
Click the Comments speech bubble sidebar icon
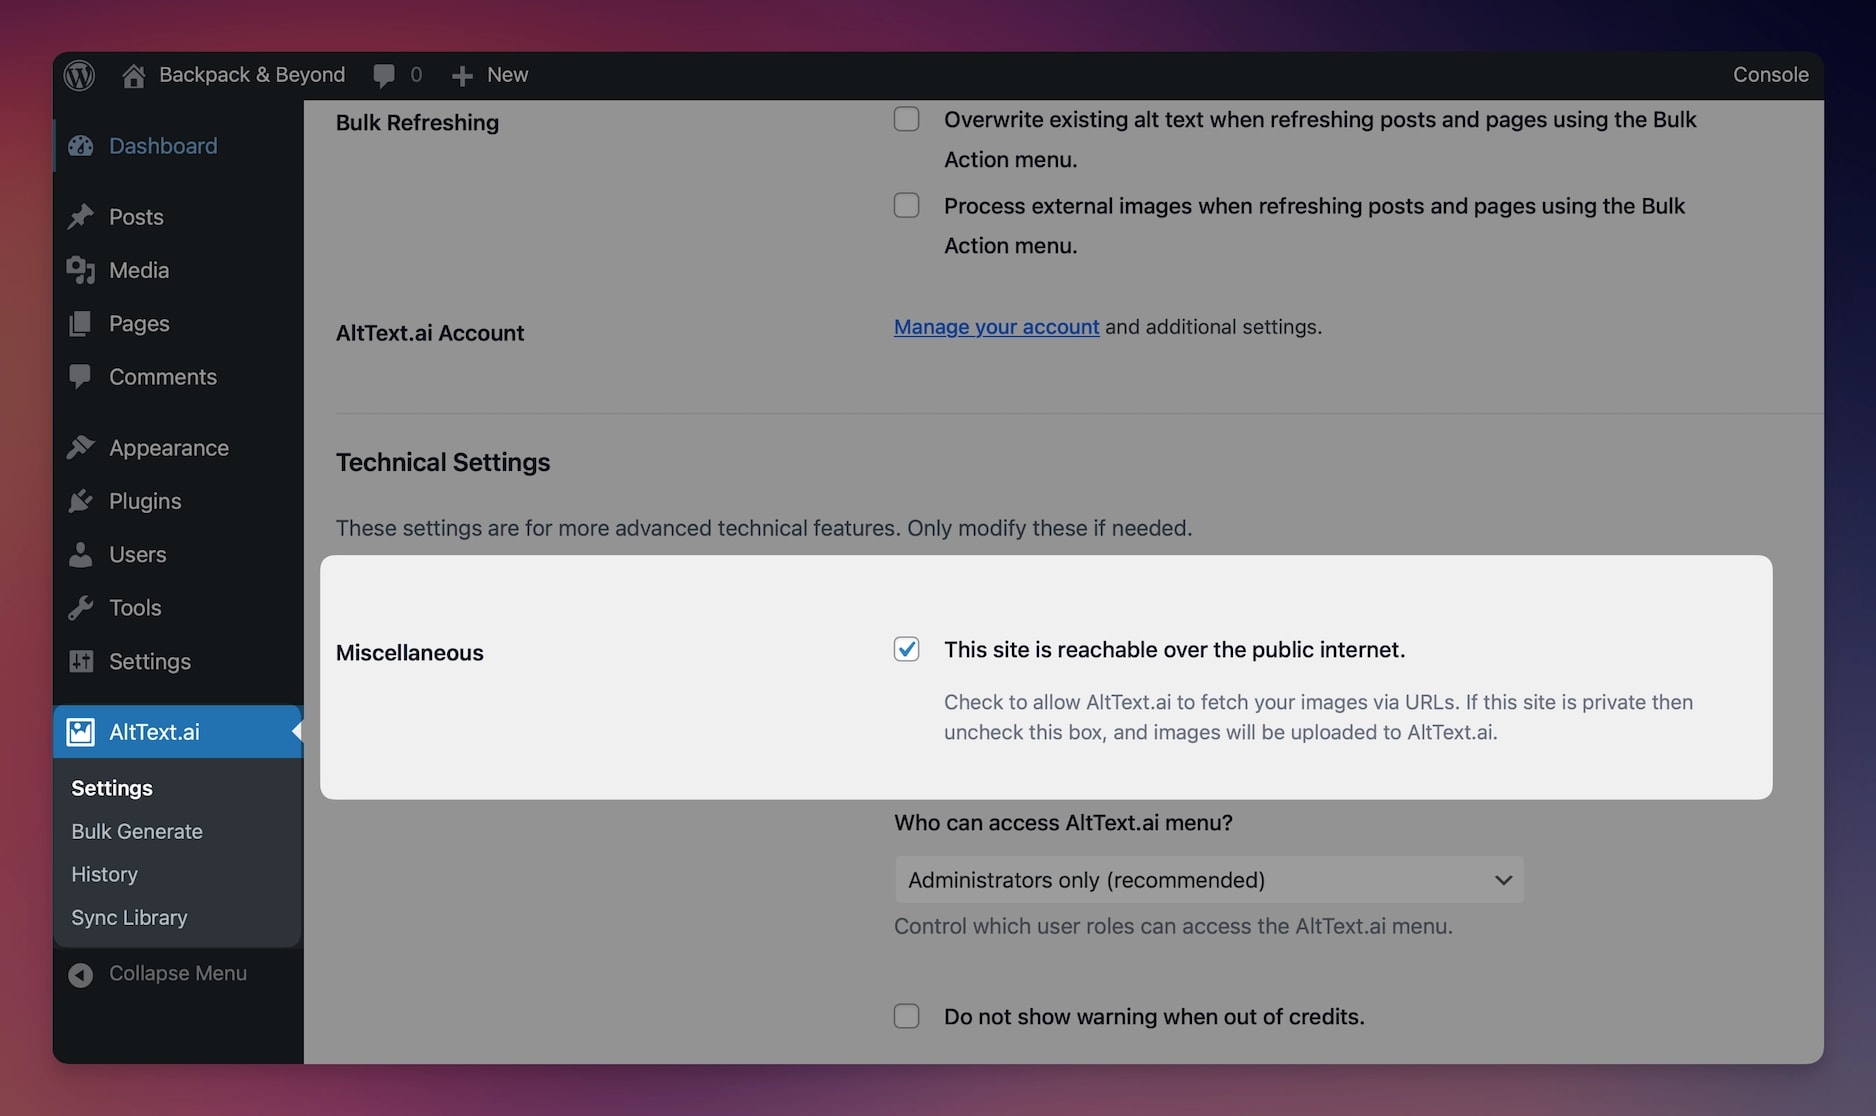[81, 377]
